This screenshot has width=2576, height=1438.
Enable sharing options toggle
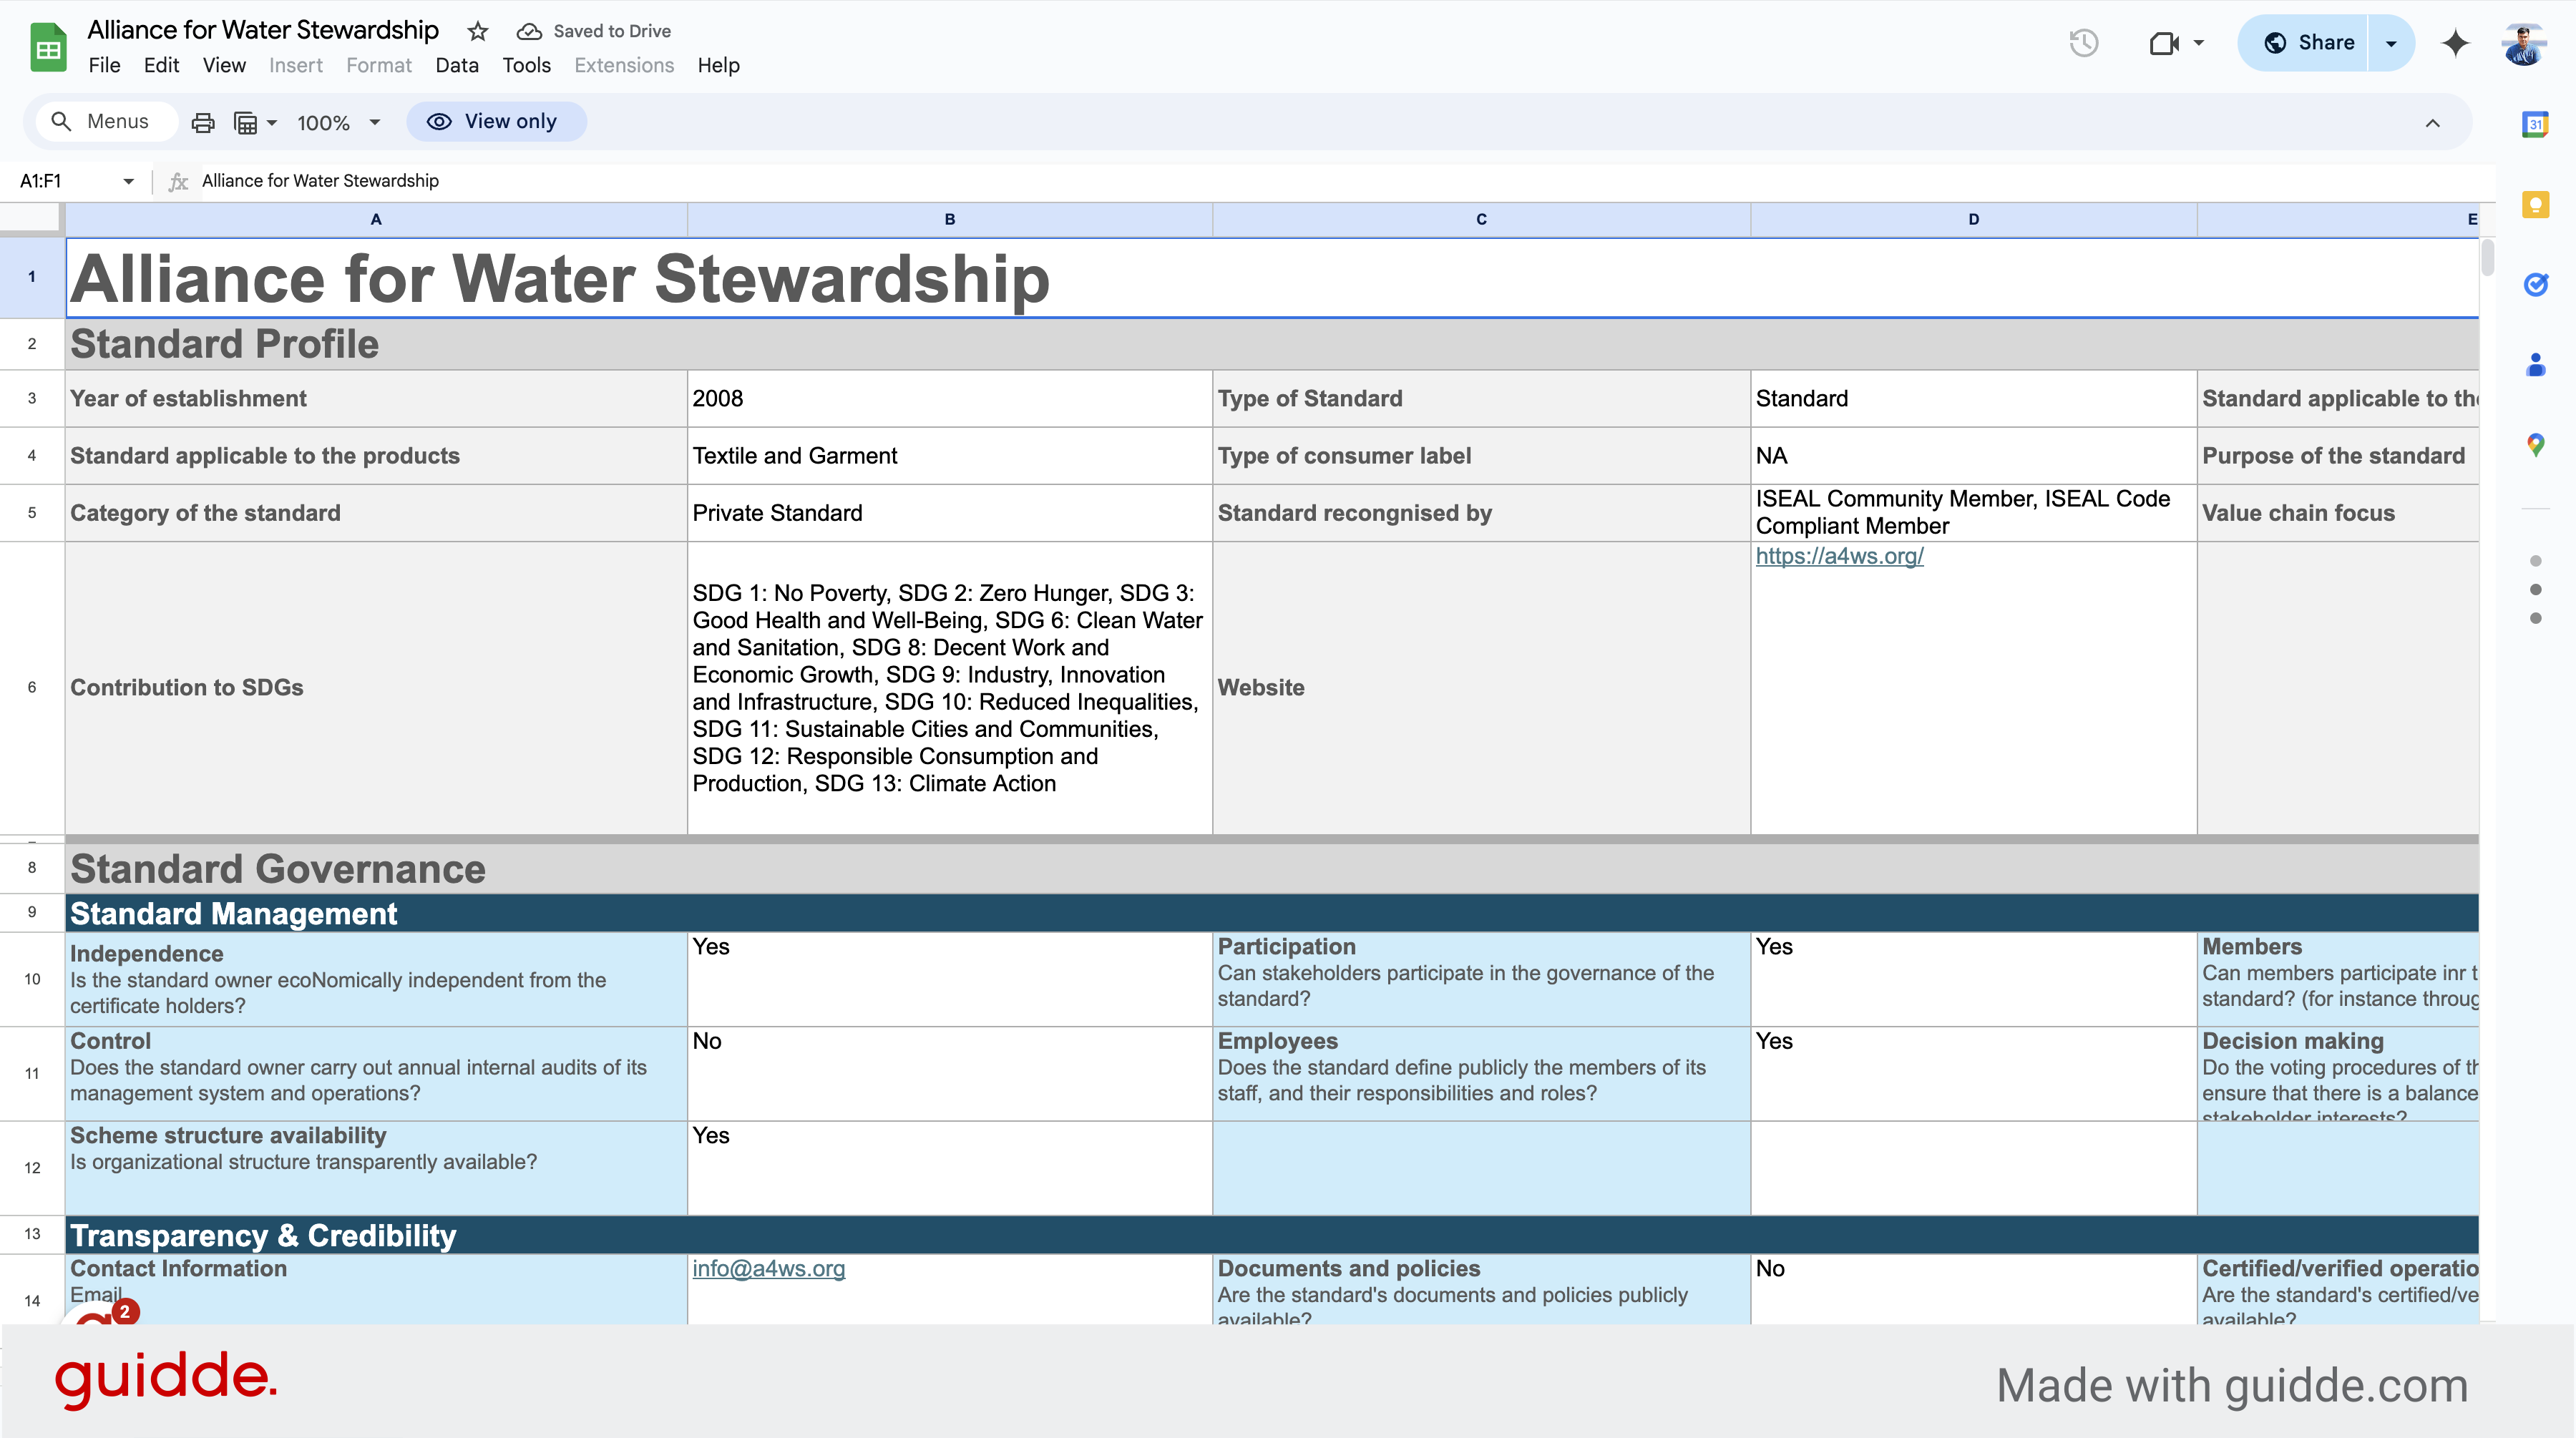tap(2389, 42)
